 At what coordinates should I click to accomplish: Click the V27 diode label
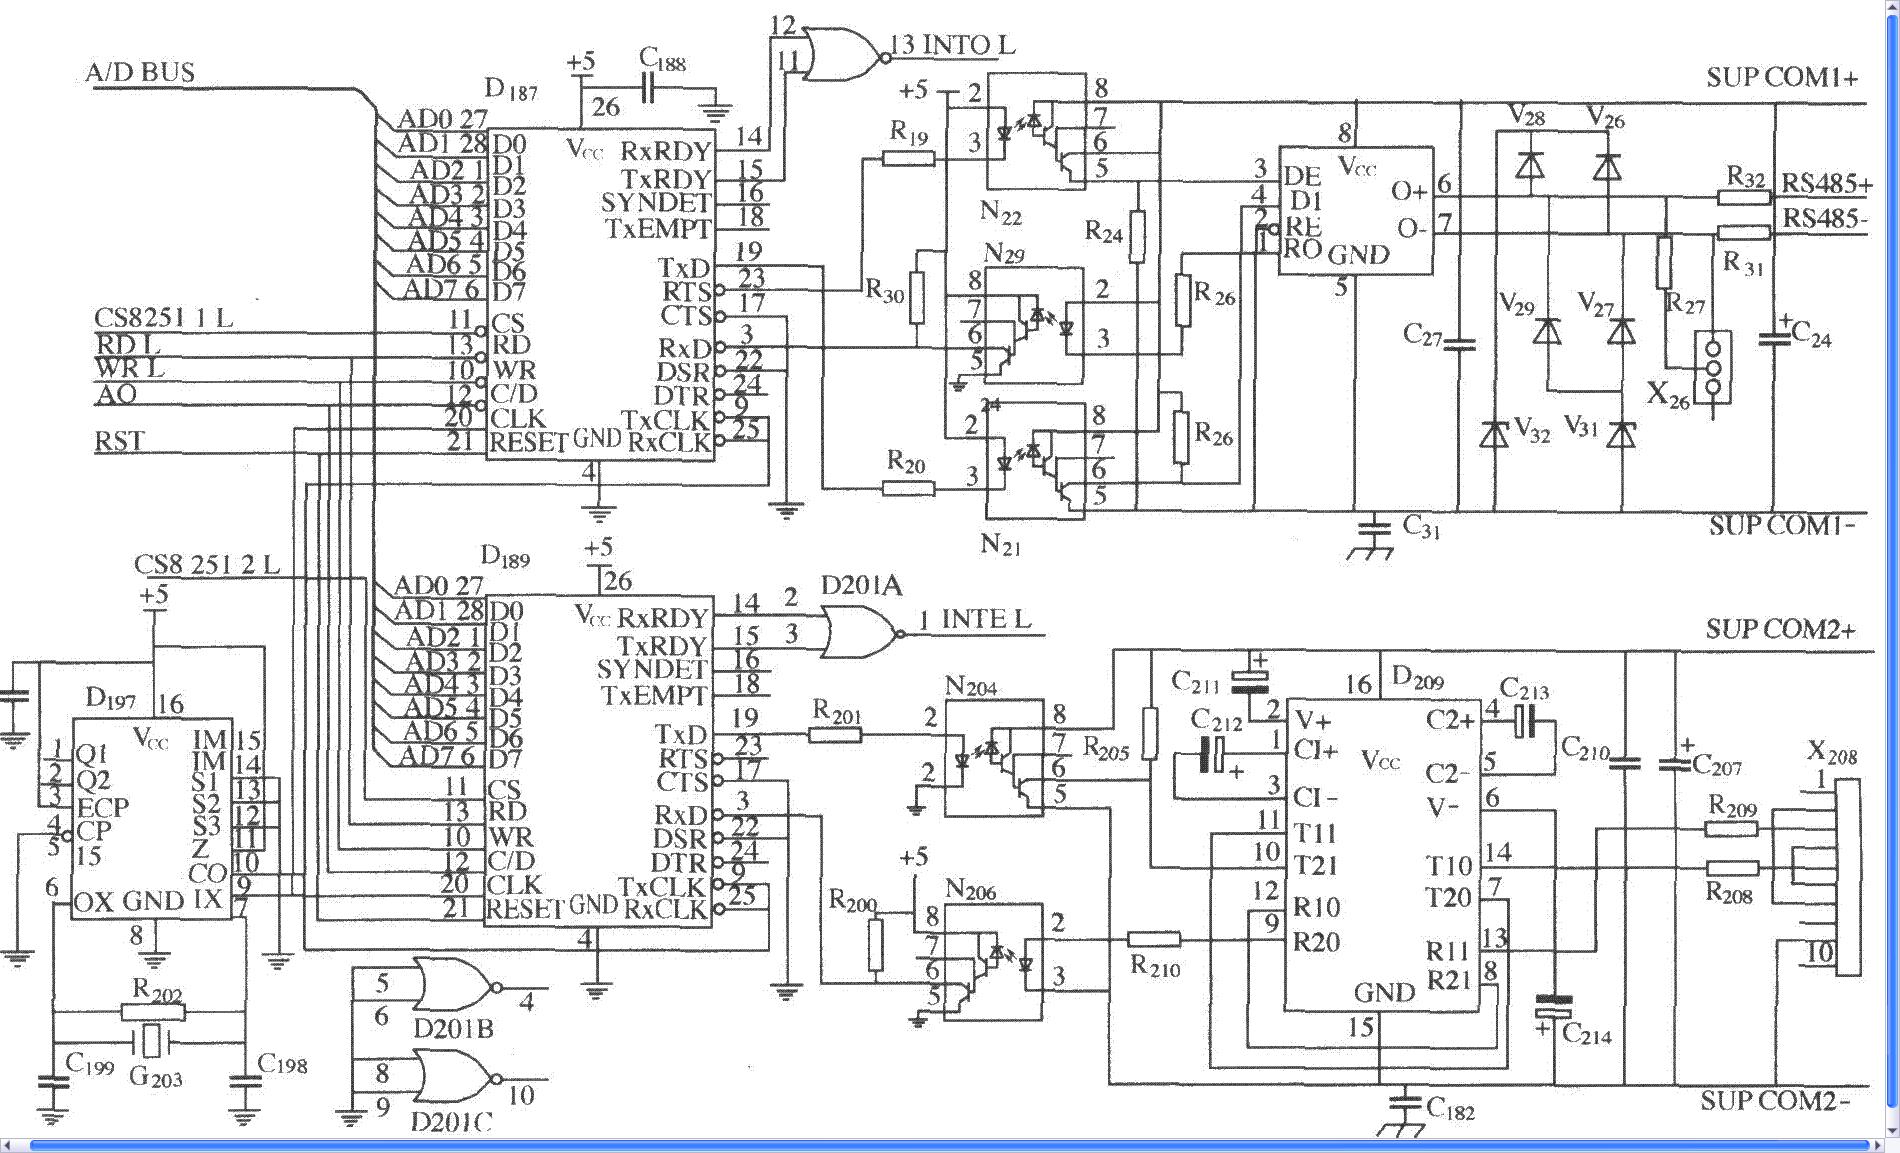pos(1596,304)
